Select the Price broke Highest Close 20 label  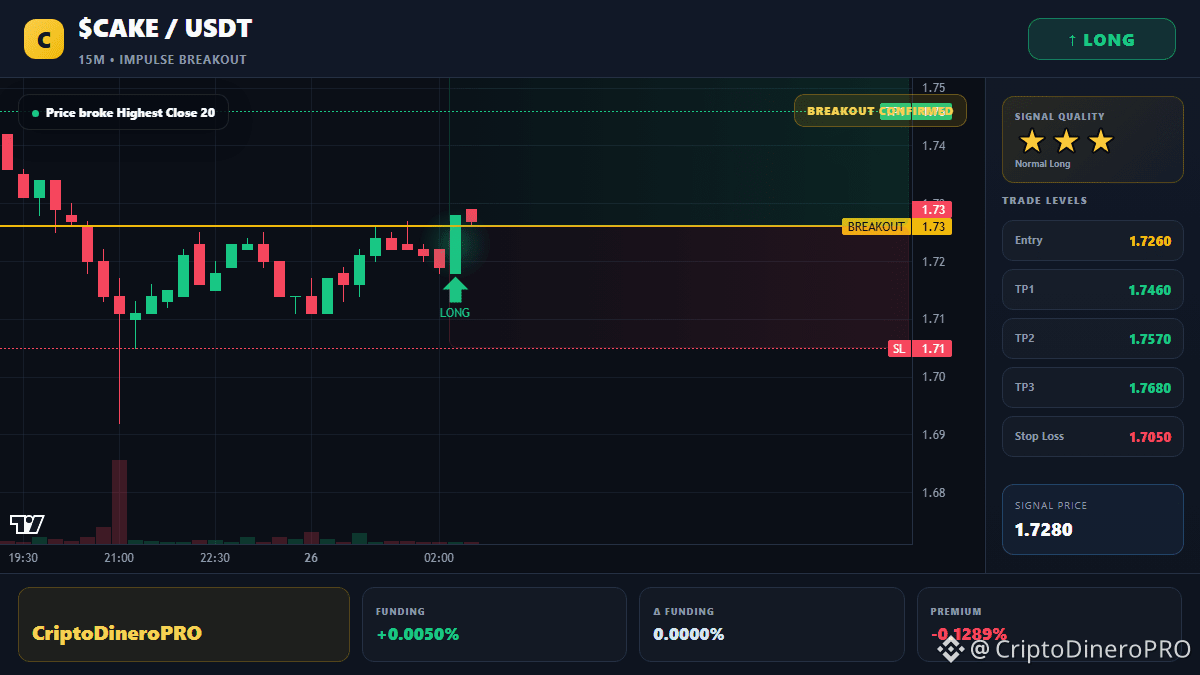[x=130, y=113]
